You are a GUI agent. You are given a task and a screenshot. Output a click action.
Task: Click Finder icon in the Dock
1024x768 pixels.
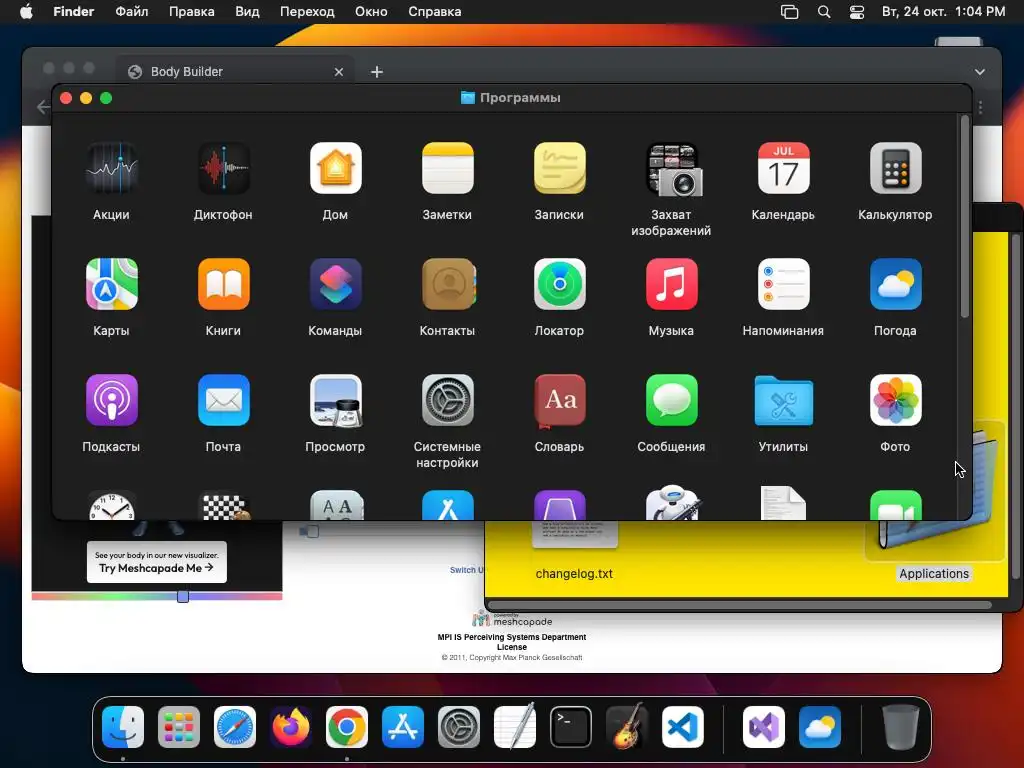click(123, 727)
